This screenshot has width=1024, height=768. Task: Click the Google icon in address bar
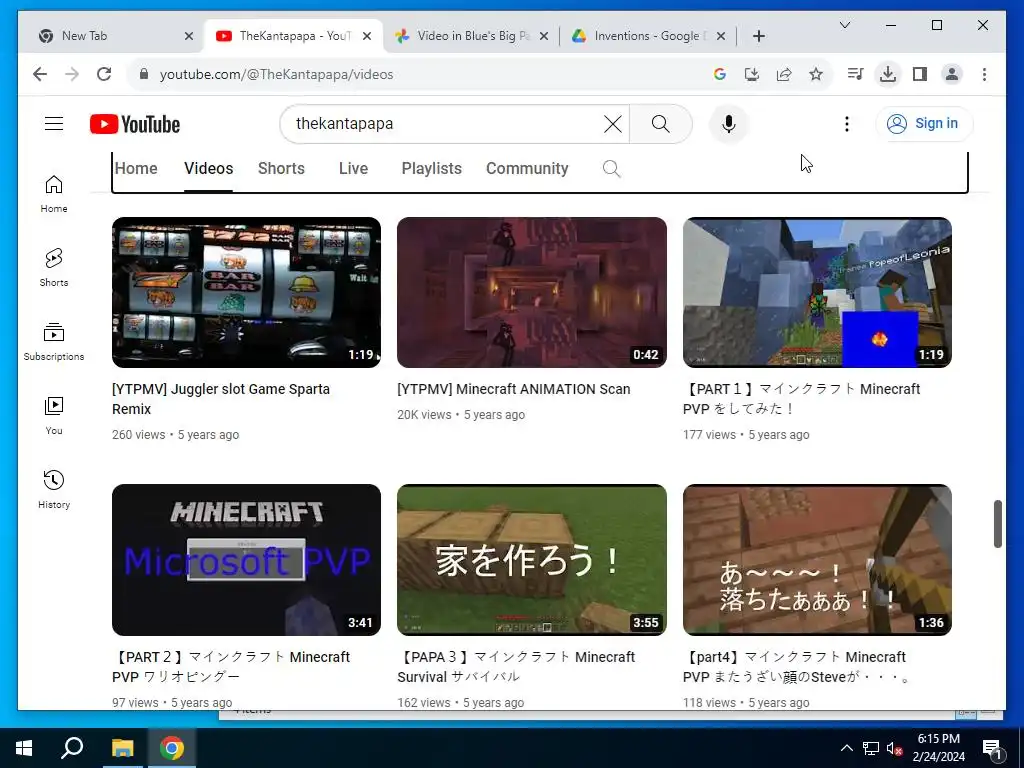(x=720, y=74)
